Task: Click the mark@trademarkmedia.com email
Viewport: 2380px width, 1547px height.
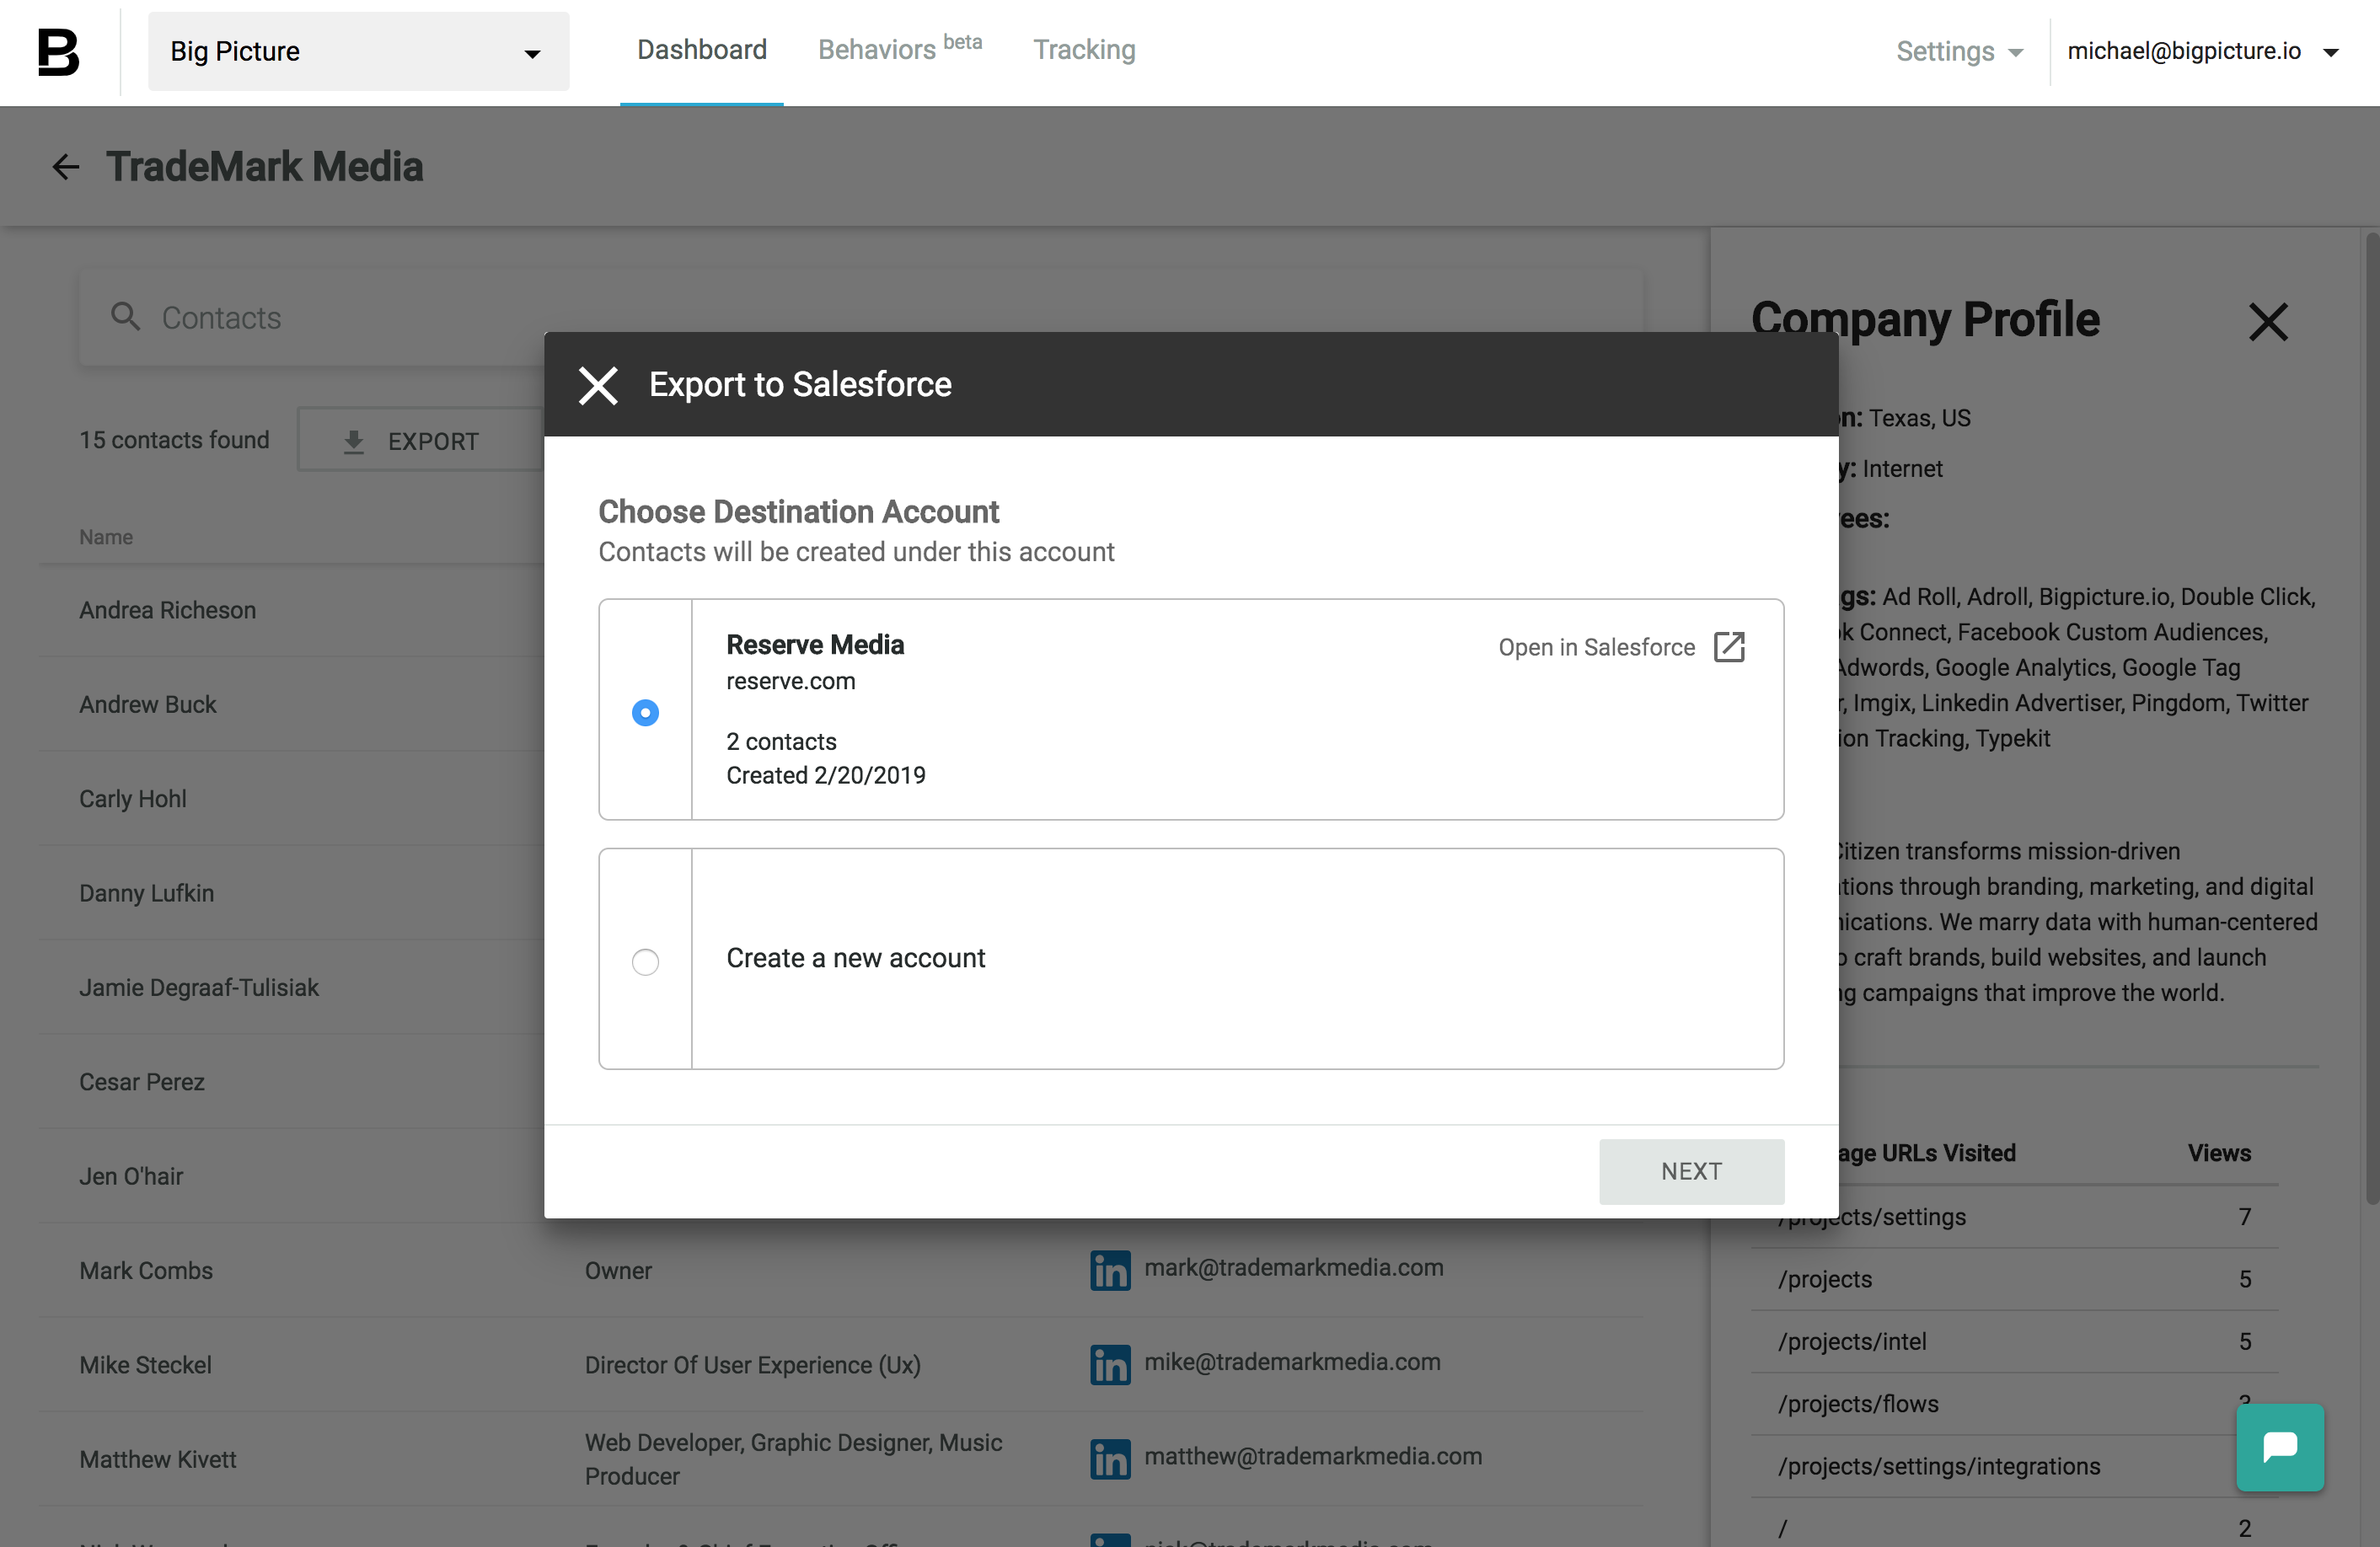Action: click(x=1293, y=1268)
